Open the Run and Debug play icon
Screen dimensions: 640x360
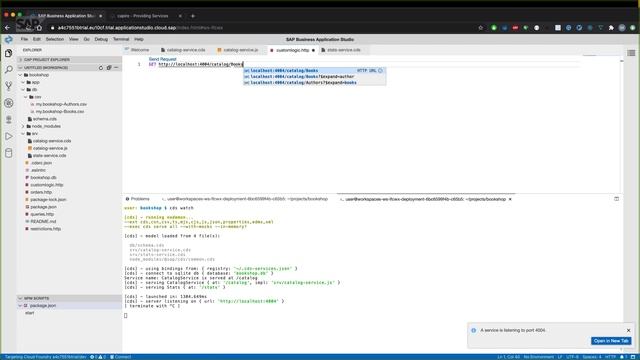click(9, 136)
